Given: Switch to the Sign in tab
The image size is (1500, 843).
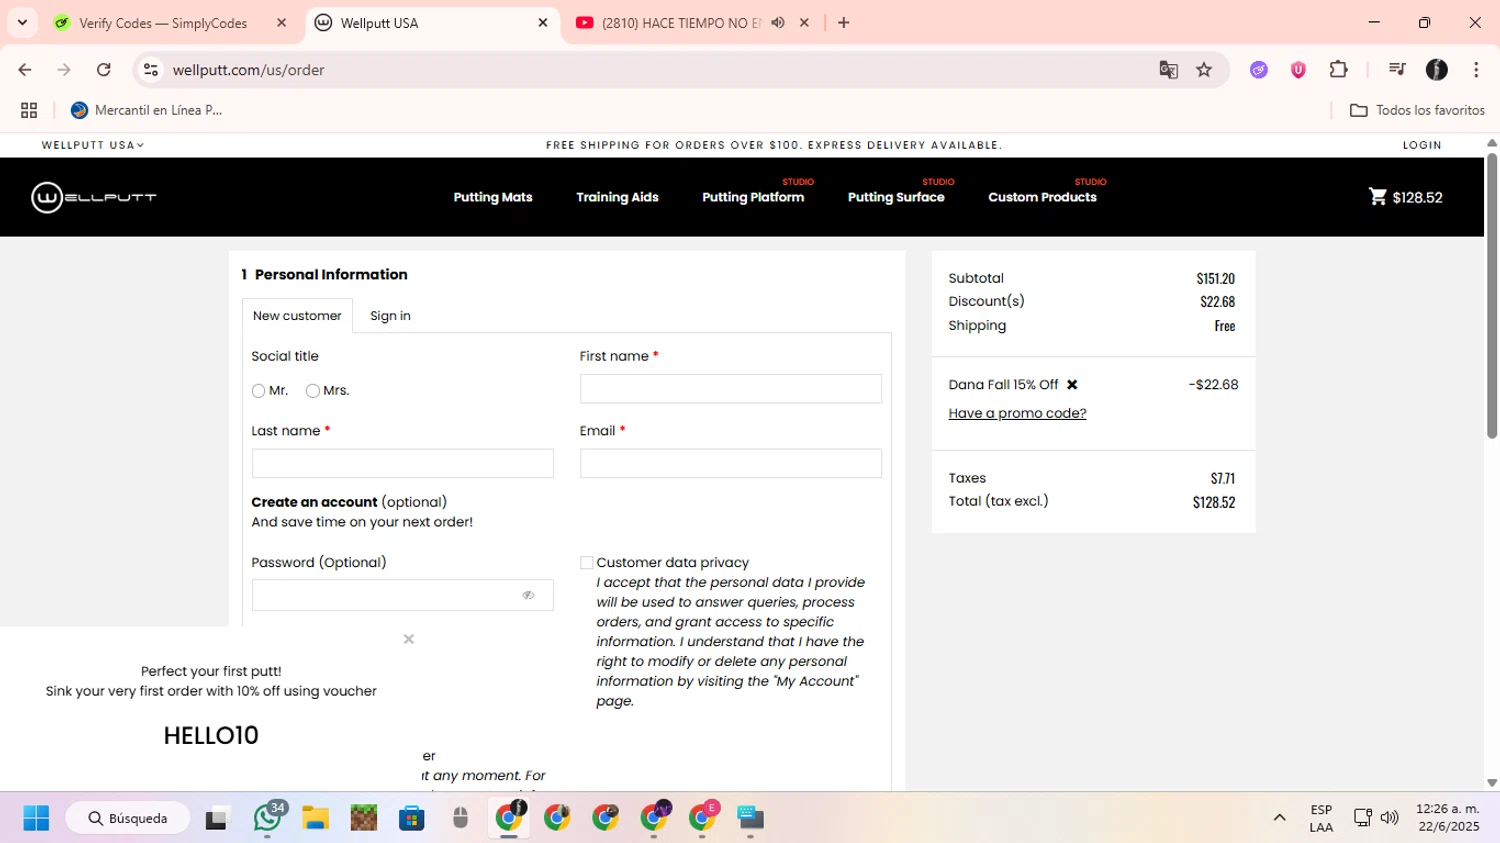Looking at the screenshot, I should 390,316.
